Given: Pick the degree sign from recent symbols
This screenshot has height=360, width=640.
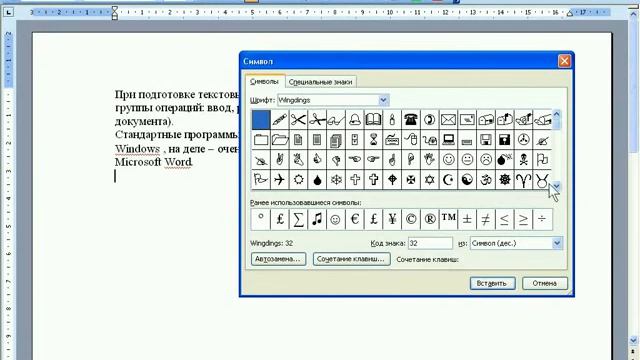Looking at the screenshot, I should (x=261, y=219).
